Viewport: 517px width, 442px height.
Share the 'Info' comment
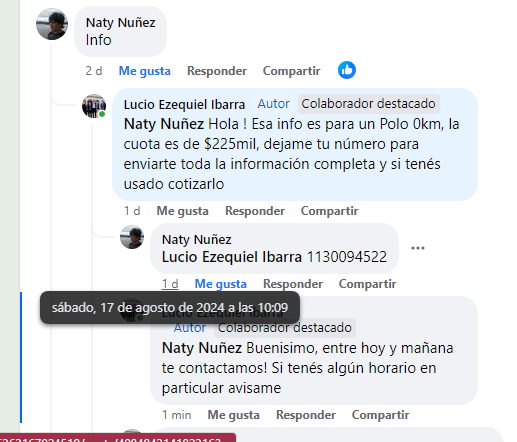point(291,71)
